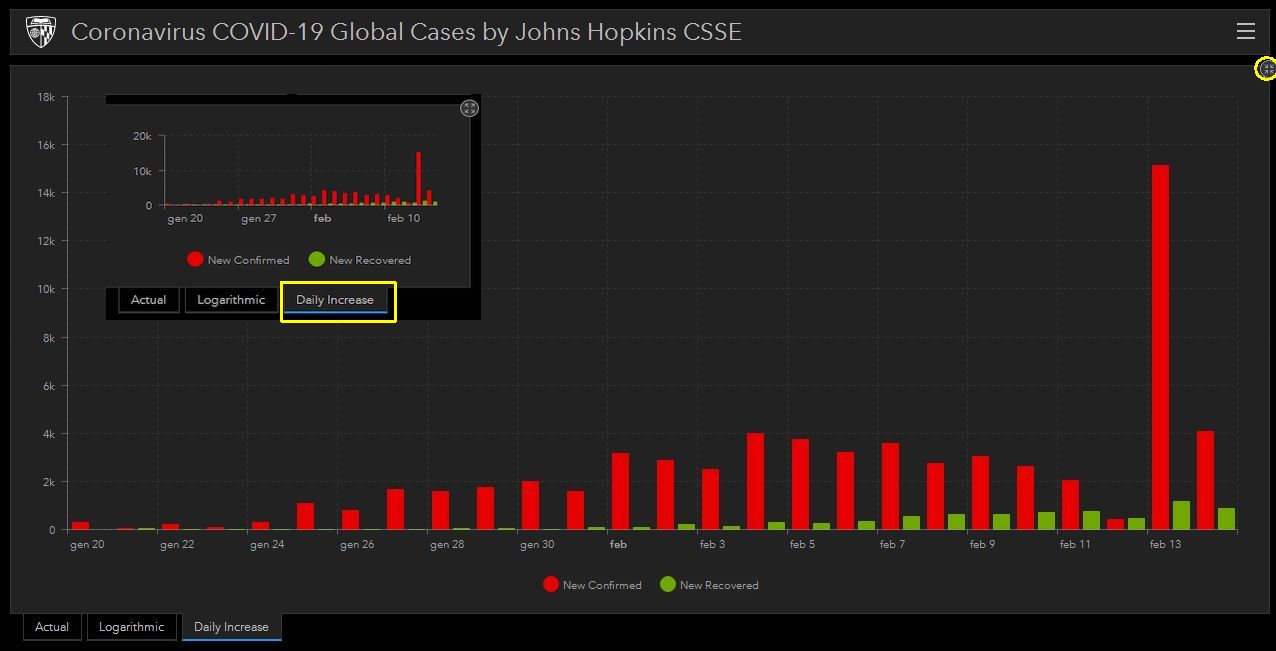Click the Johns Hopkins shield logo
The image size is (1276, 651).
(41, 32)
